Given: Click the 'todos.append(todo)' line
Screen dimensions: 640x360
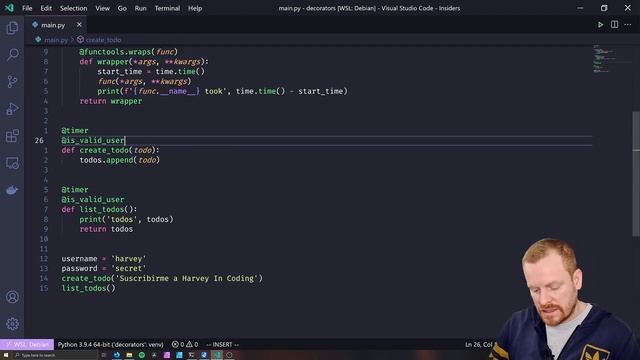Looking at the screenshot, I should coord(120,160).
